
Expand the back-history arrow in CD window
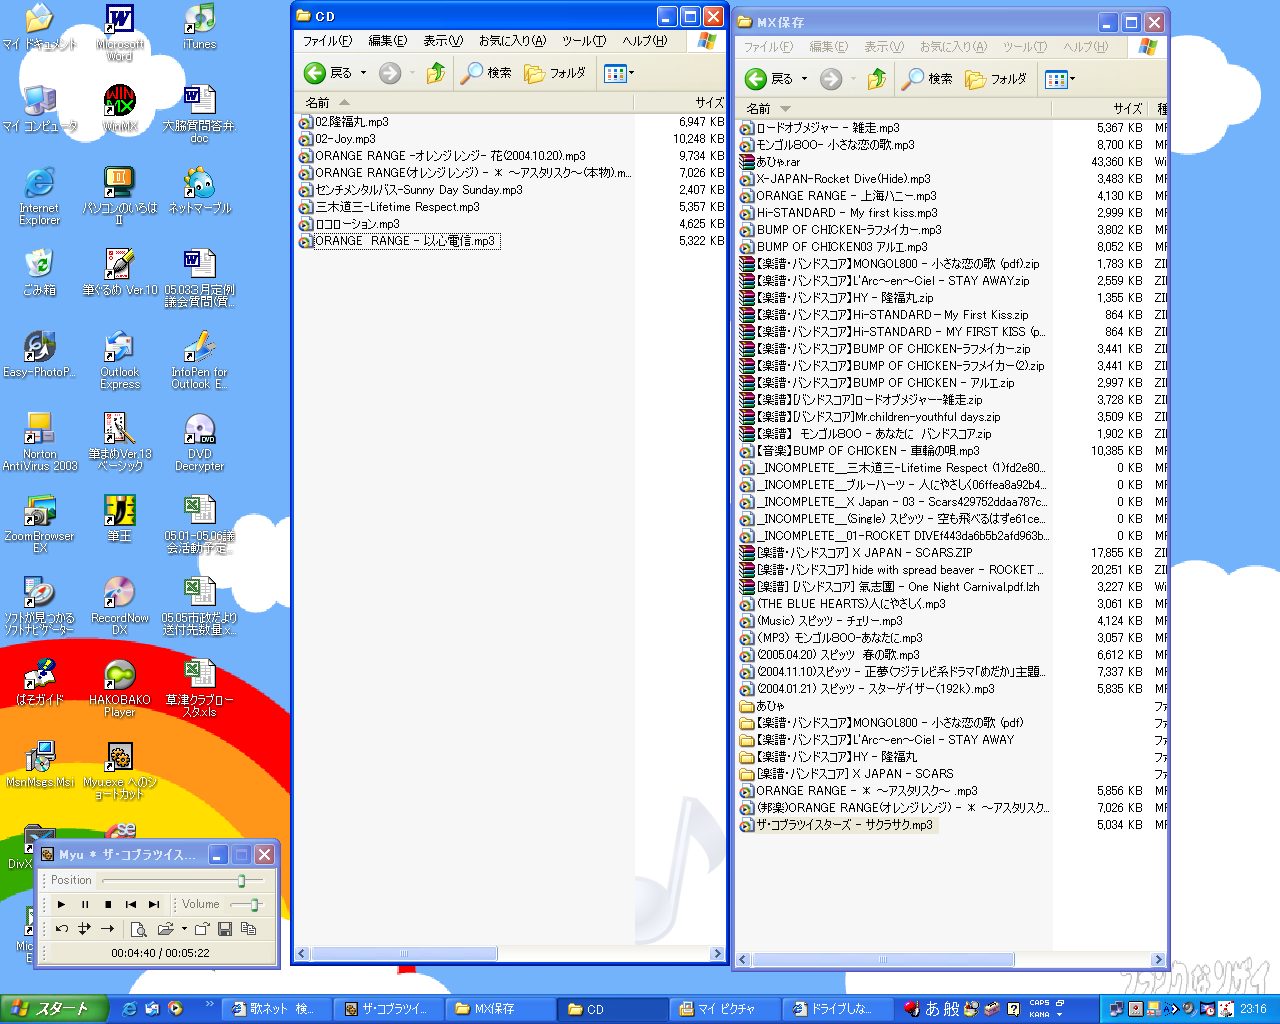[x=363, y=73]
